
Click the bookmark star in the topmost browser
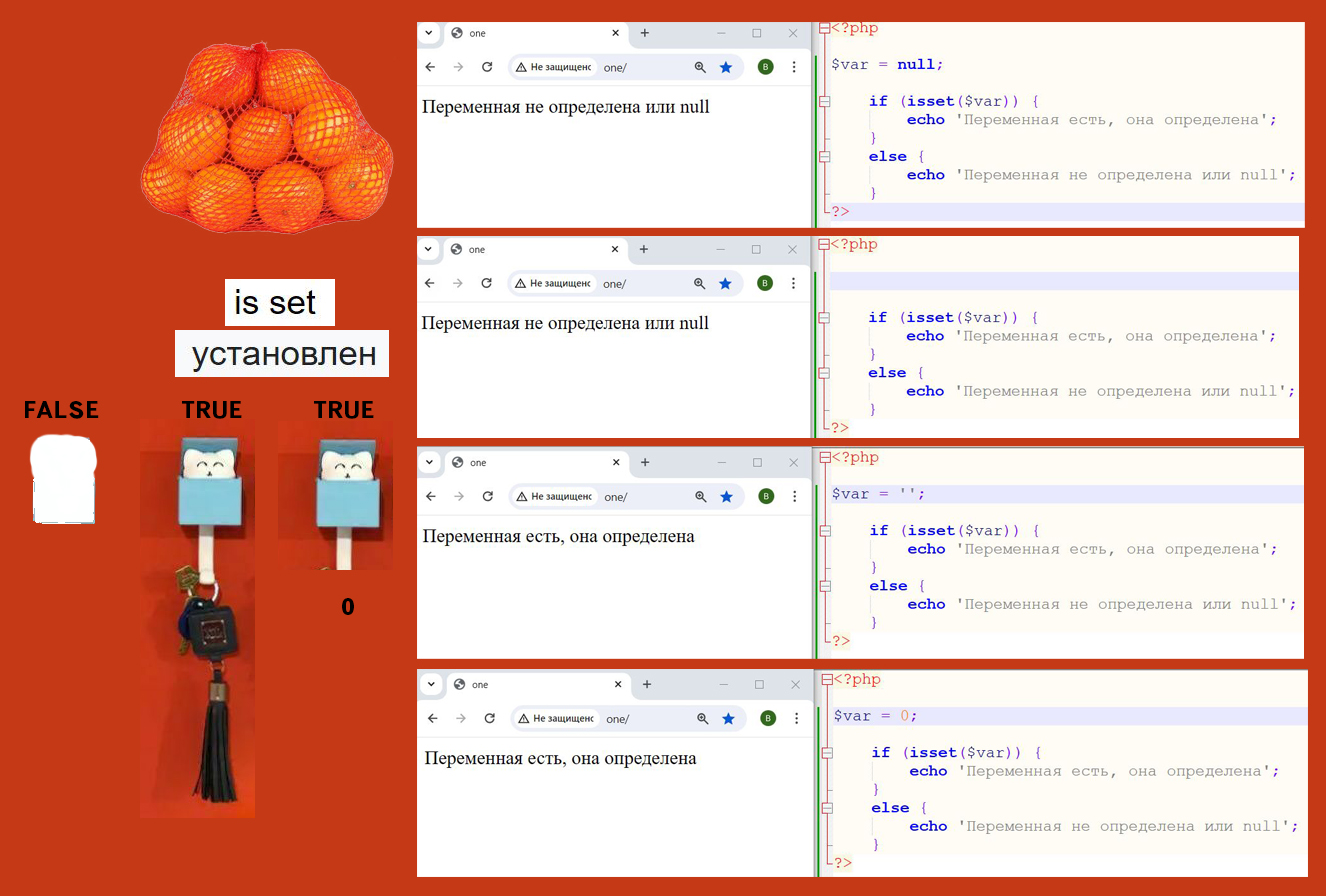tap(726, 67)
